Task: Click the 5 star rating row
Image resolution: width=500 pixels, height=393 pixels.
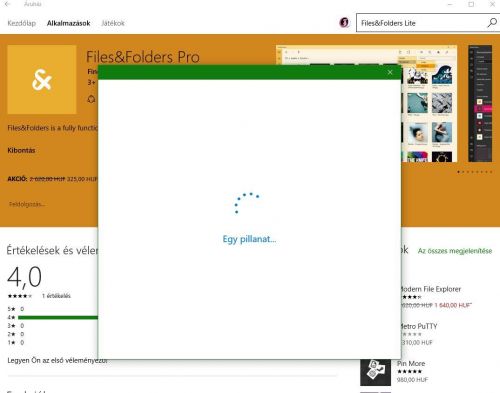Action: pos(16,309)
